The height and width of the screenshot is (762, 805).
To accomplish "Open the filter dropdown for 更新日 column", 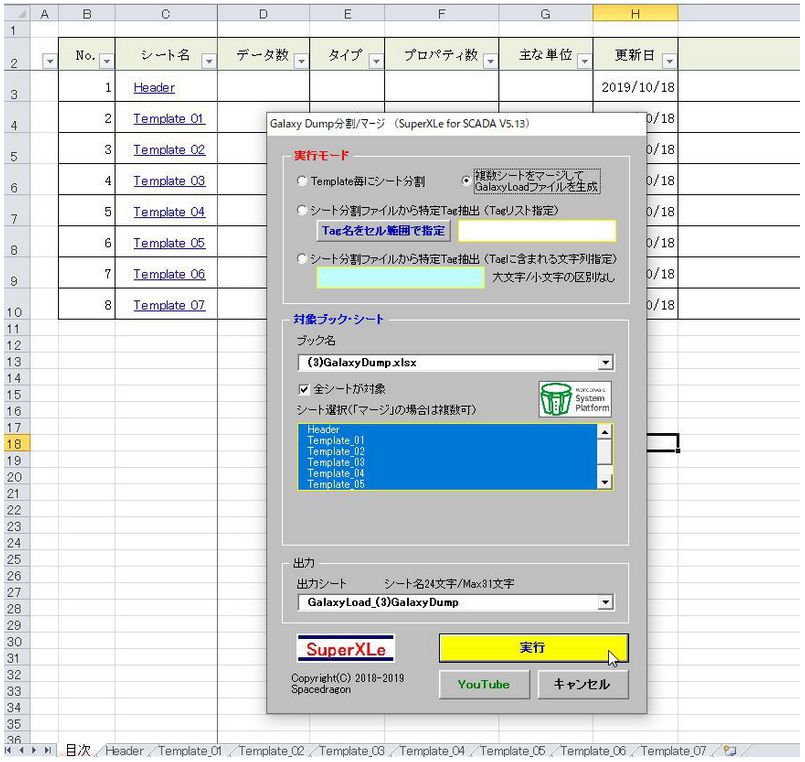I will [669, 62].
